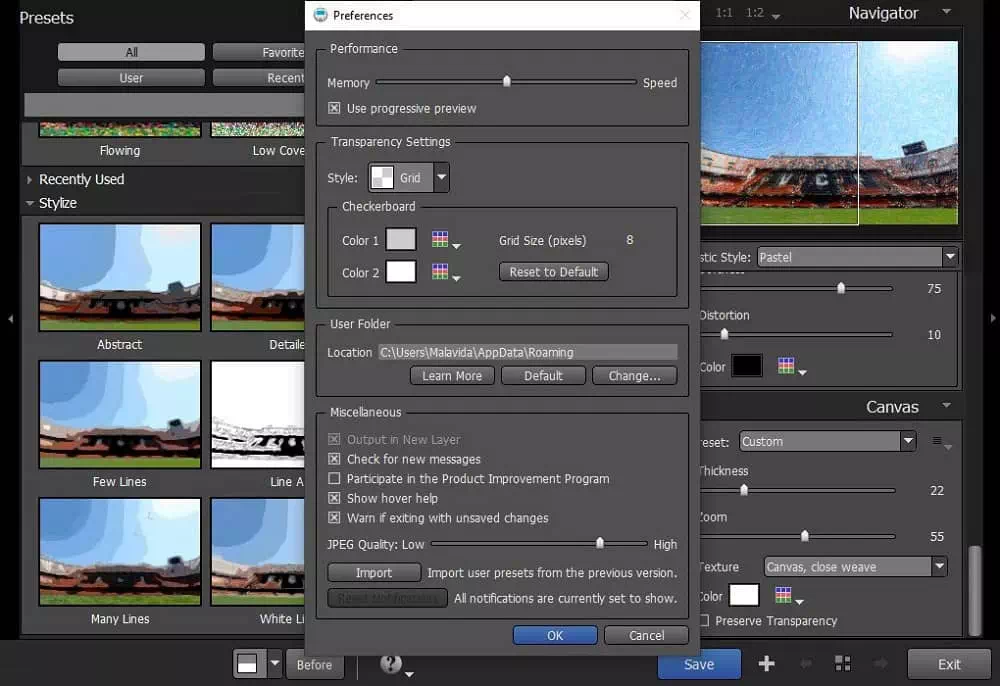The width and height of the screenshot is (1000, 686).
Task: Click Reset to Default button
Action: tap(554, 272)
